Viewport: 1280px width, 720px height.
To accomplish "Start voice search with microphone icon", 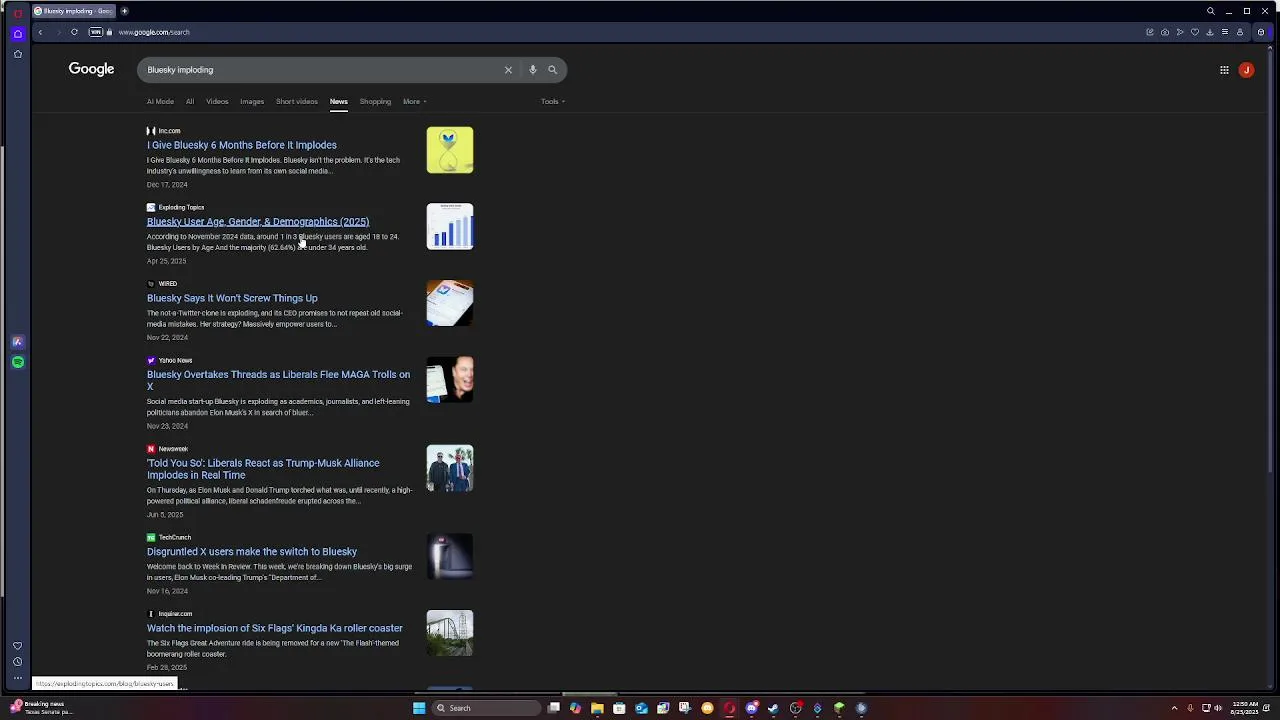I will click(x=532, y=70).
